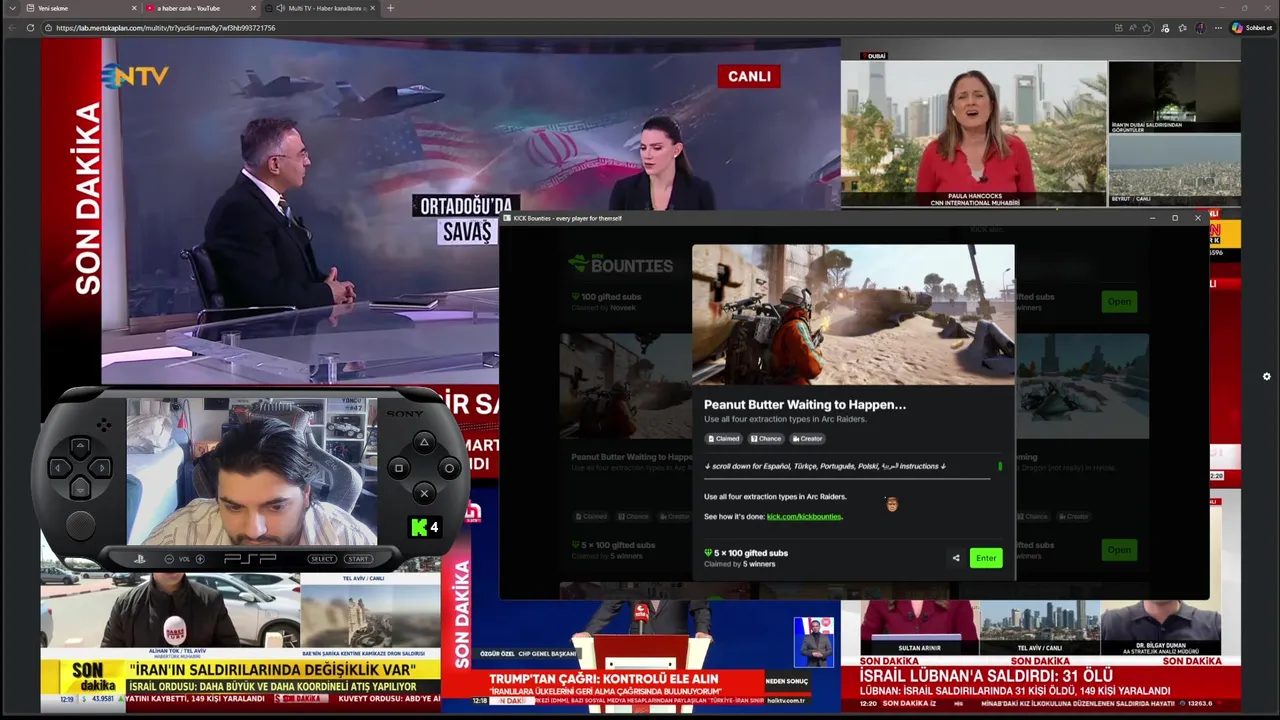Click the '5 × 100 gifted subs' text in dialog
The image size is (1280, 720).
(x=751, y=553)
